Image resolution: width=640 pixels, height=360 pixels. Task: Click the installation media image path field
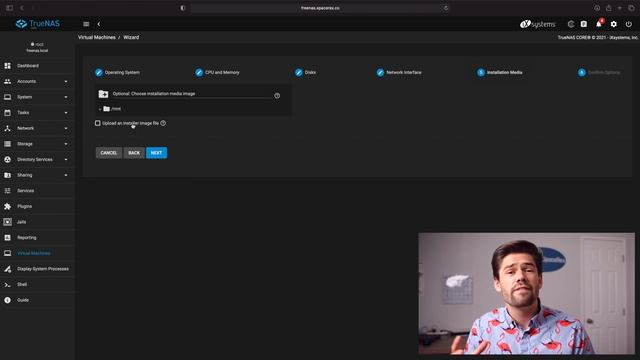[192, 94]
